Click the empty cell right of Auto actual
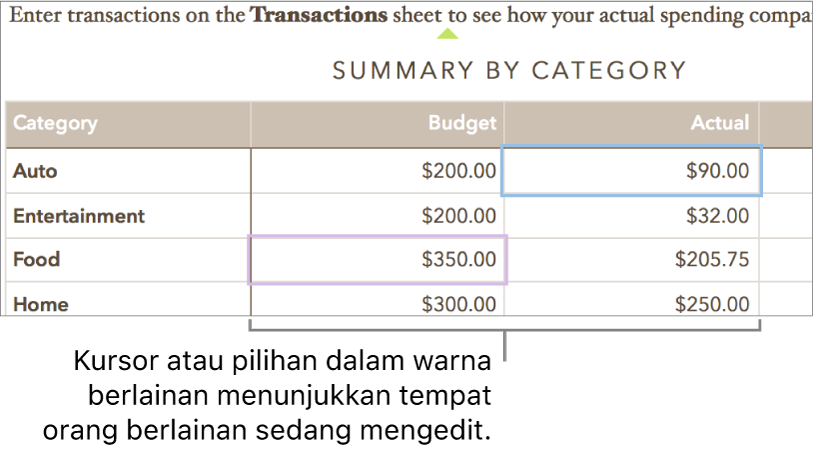Image resolution: width=814 pixels, height=457 pixels. 788,171
